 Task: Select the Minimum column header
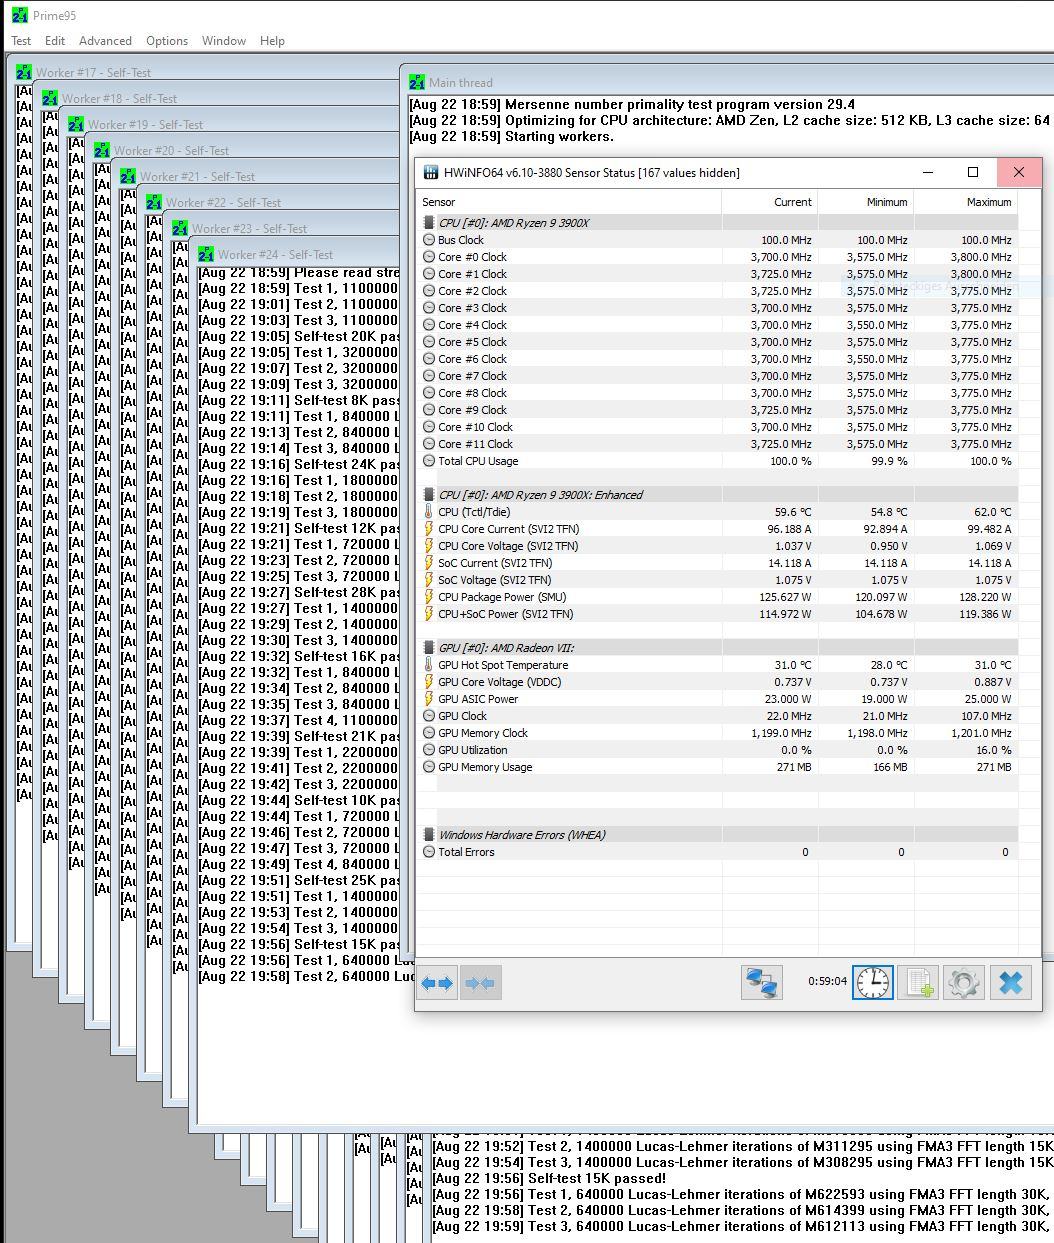(x=866, y=201)
